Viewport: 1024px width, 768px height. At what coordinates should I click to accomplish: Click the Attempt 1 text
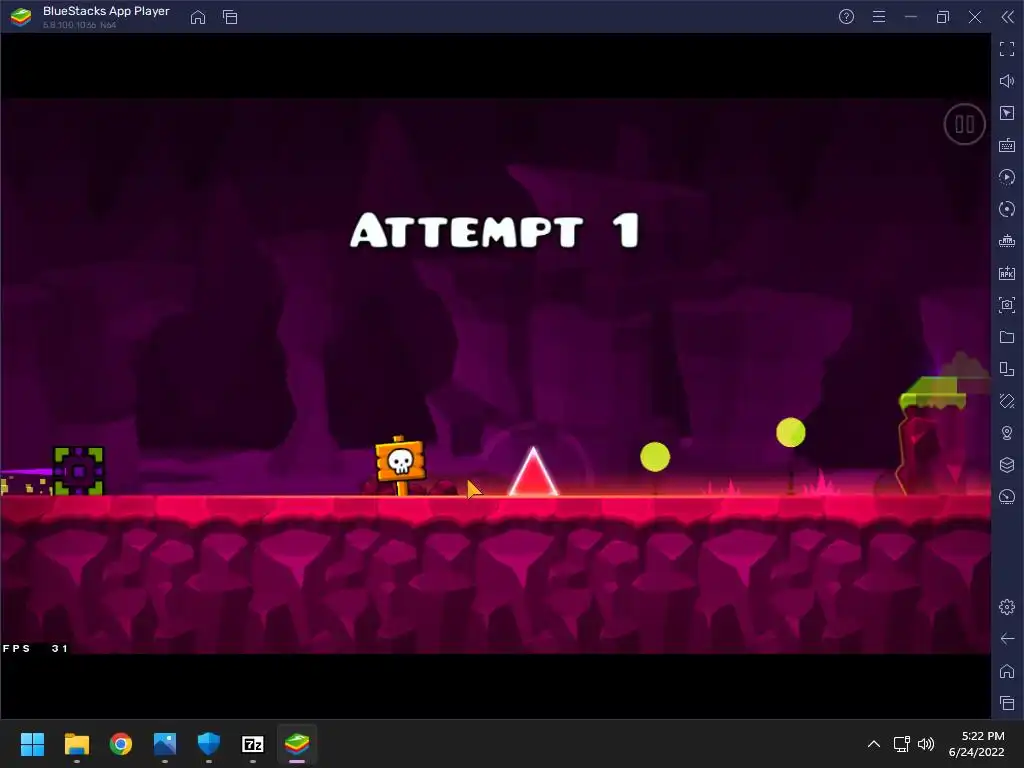point(495,230)
